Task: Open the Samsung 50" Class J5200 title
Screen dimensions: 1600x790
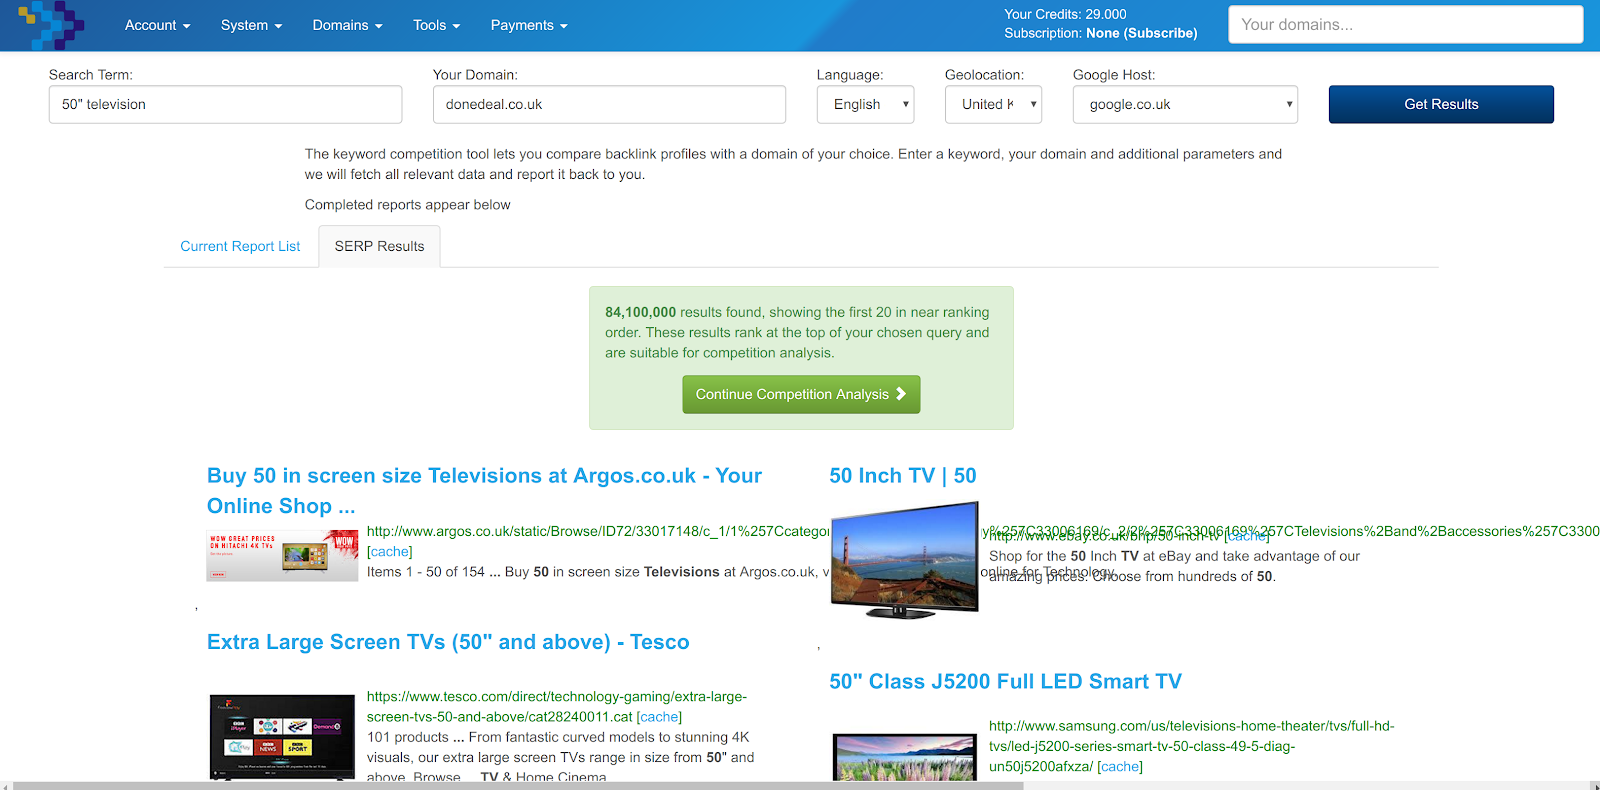Action: [x=1005, y=681]
